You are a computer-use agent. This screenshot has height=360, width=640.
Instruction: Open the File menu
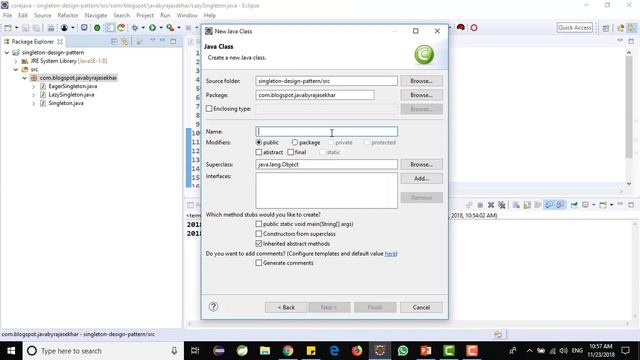tap(7, 16)
